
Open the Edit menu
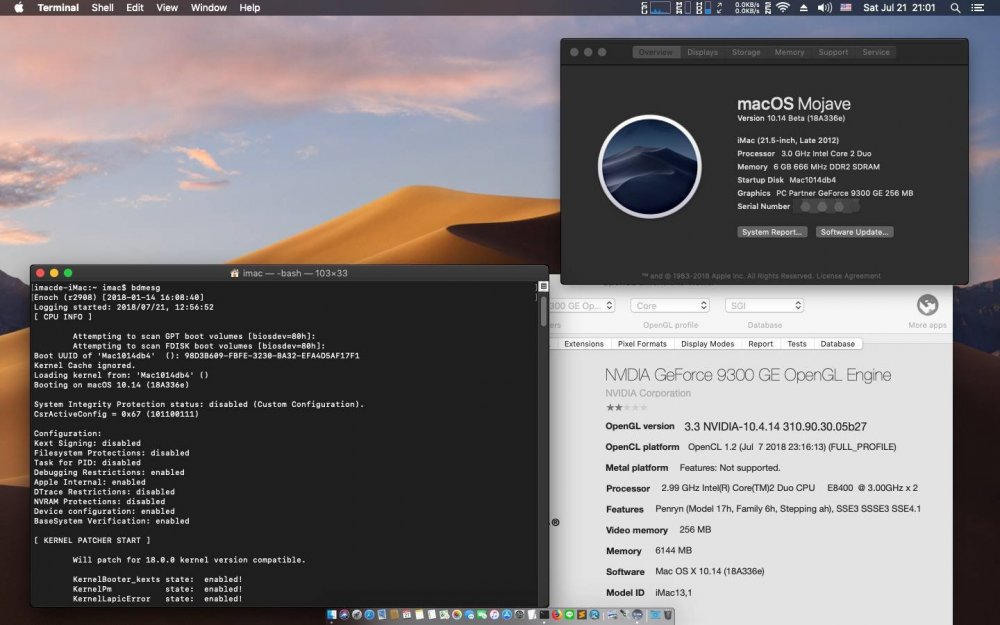[x=135, y=8]
